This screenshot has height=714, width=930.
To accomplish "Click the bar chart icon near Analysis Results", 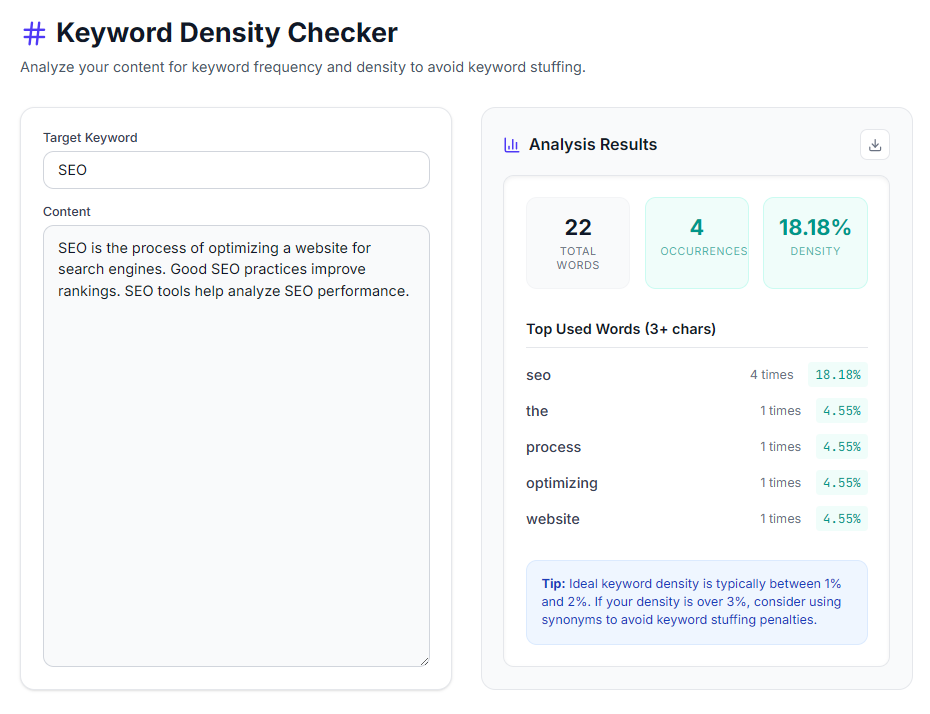I will 511,145.
